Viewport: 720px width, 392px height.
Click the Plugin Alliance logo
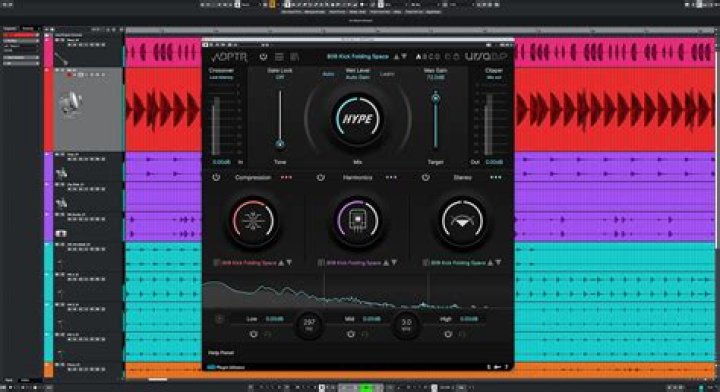pyautogui.click(x=225, y=367)
